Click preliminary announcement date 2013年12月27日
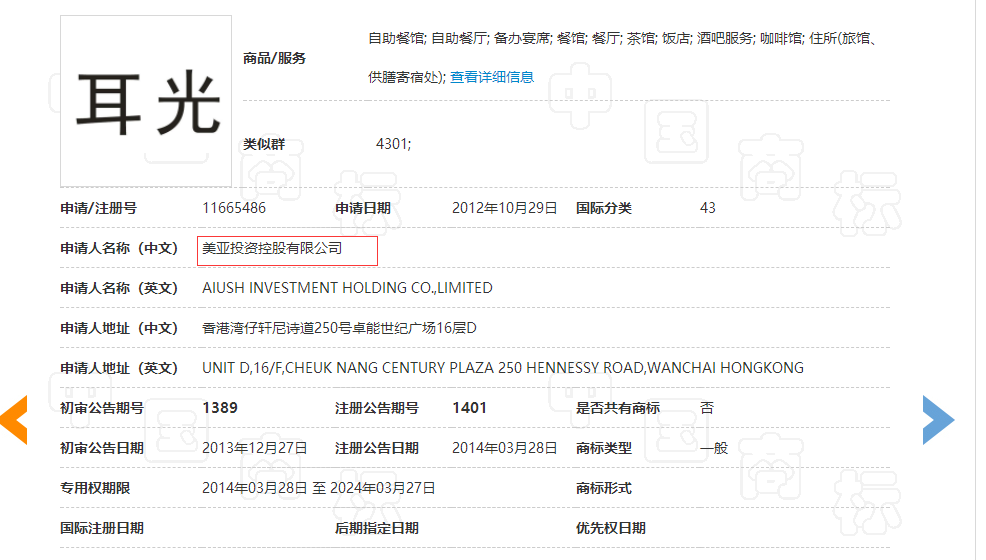The image size is (986, 560). (254, 448)
